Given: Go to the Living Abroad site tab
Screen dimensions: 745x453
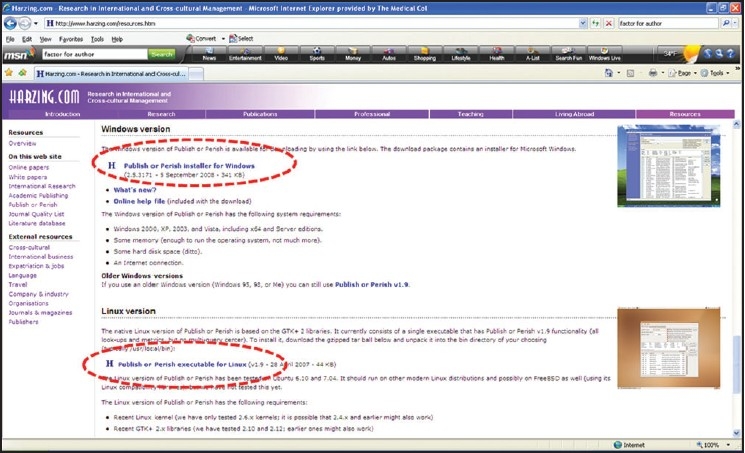Looking at the screenshot, I should coord(574,114).
